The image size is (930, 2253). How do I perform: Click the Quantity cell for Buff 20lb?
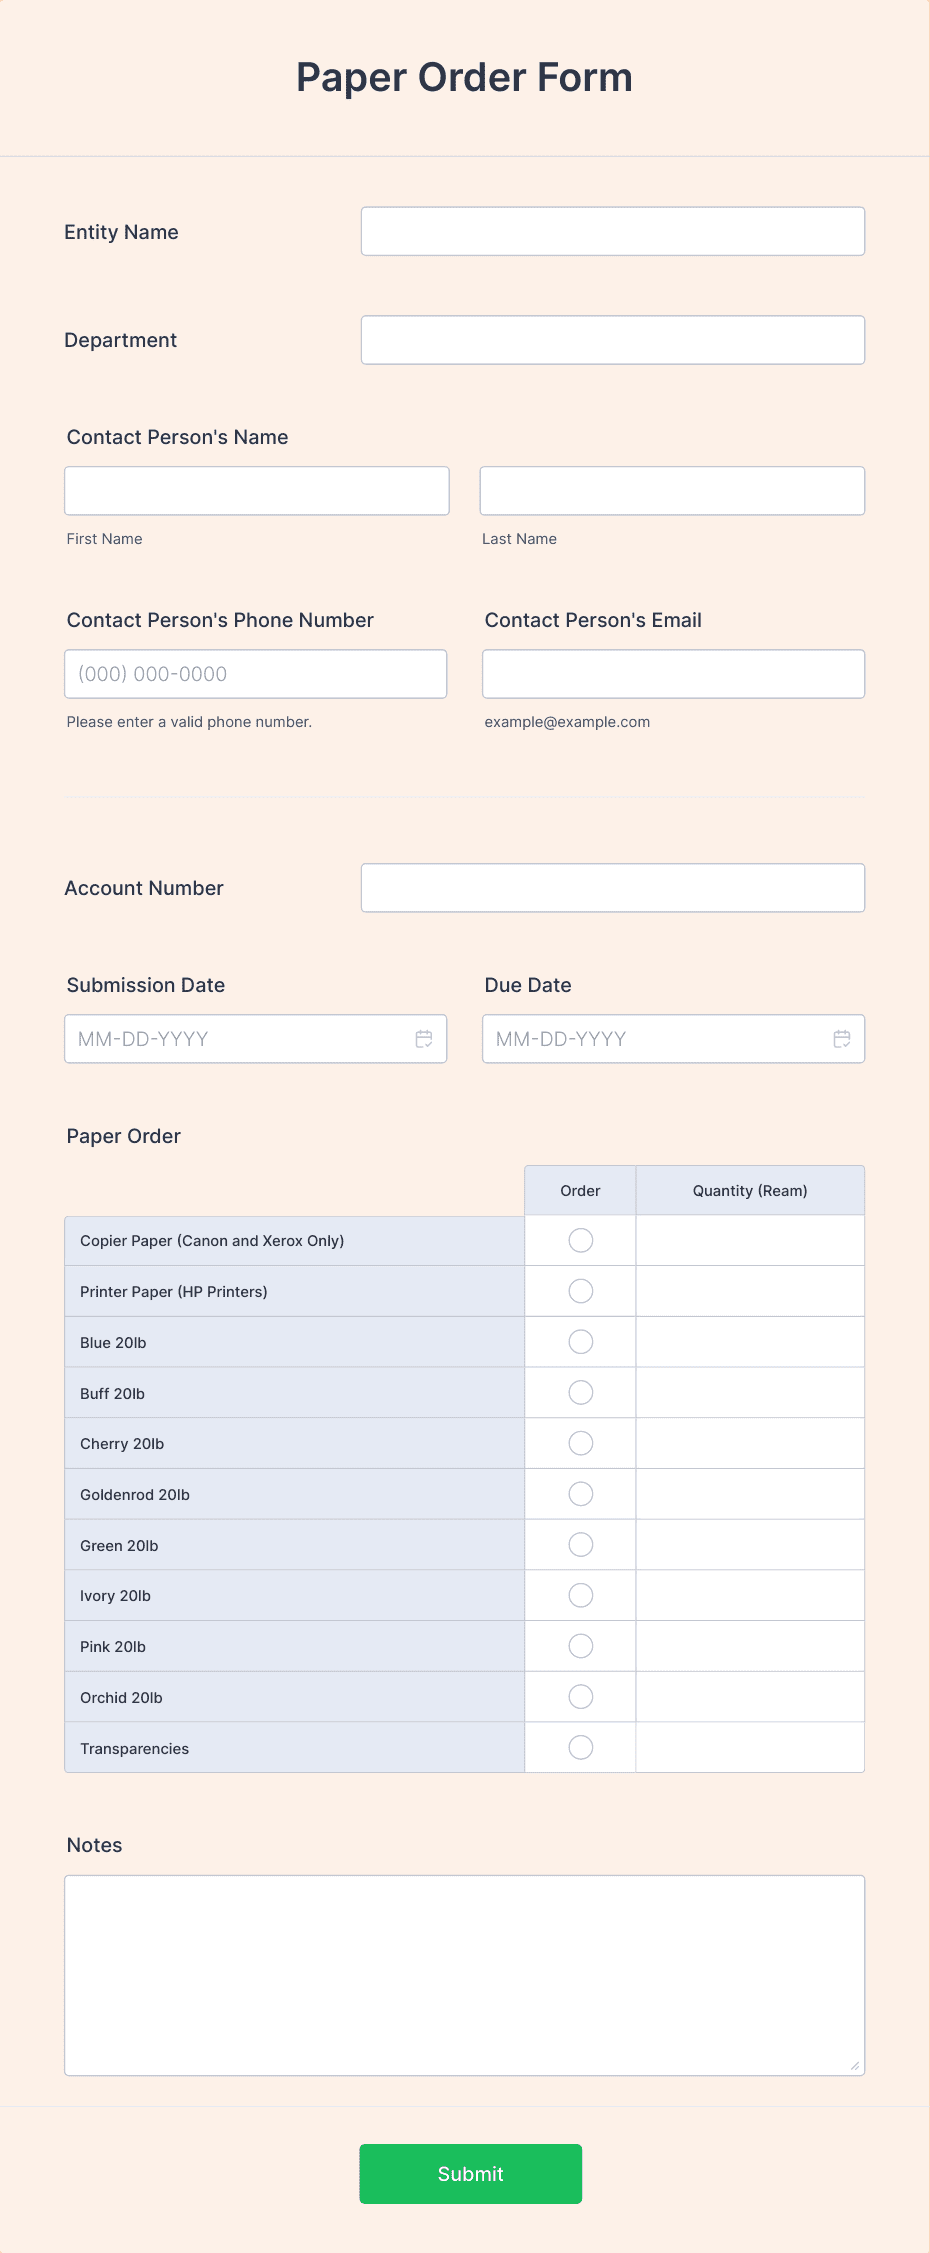click(749, 1393)
